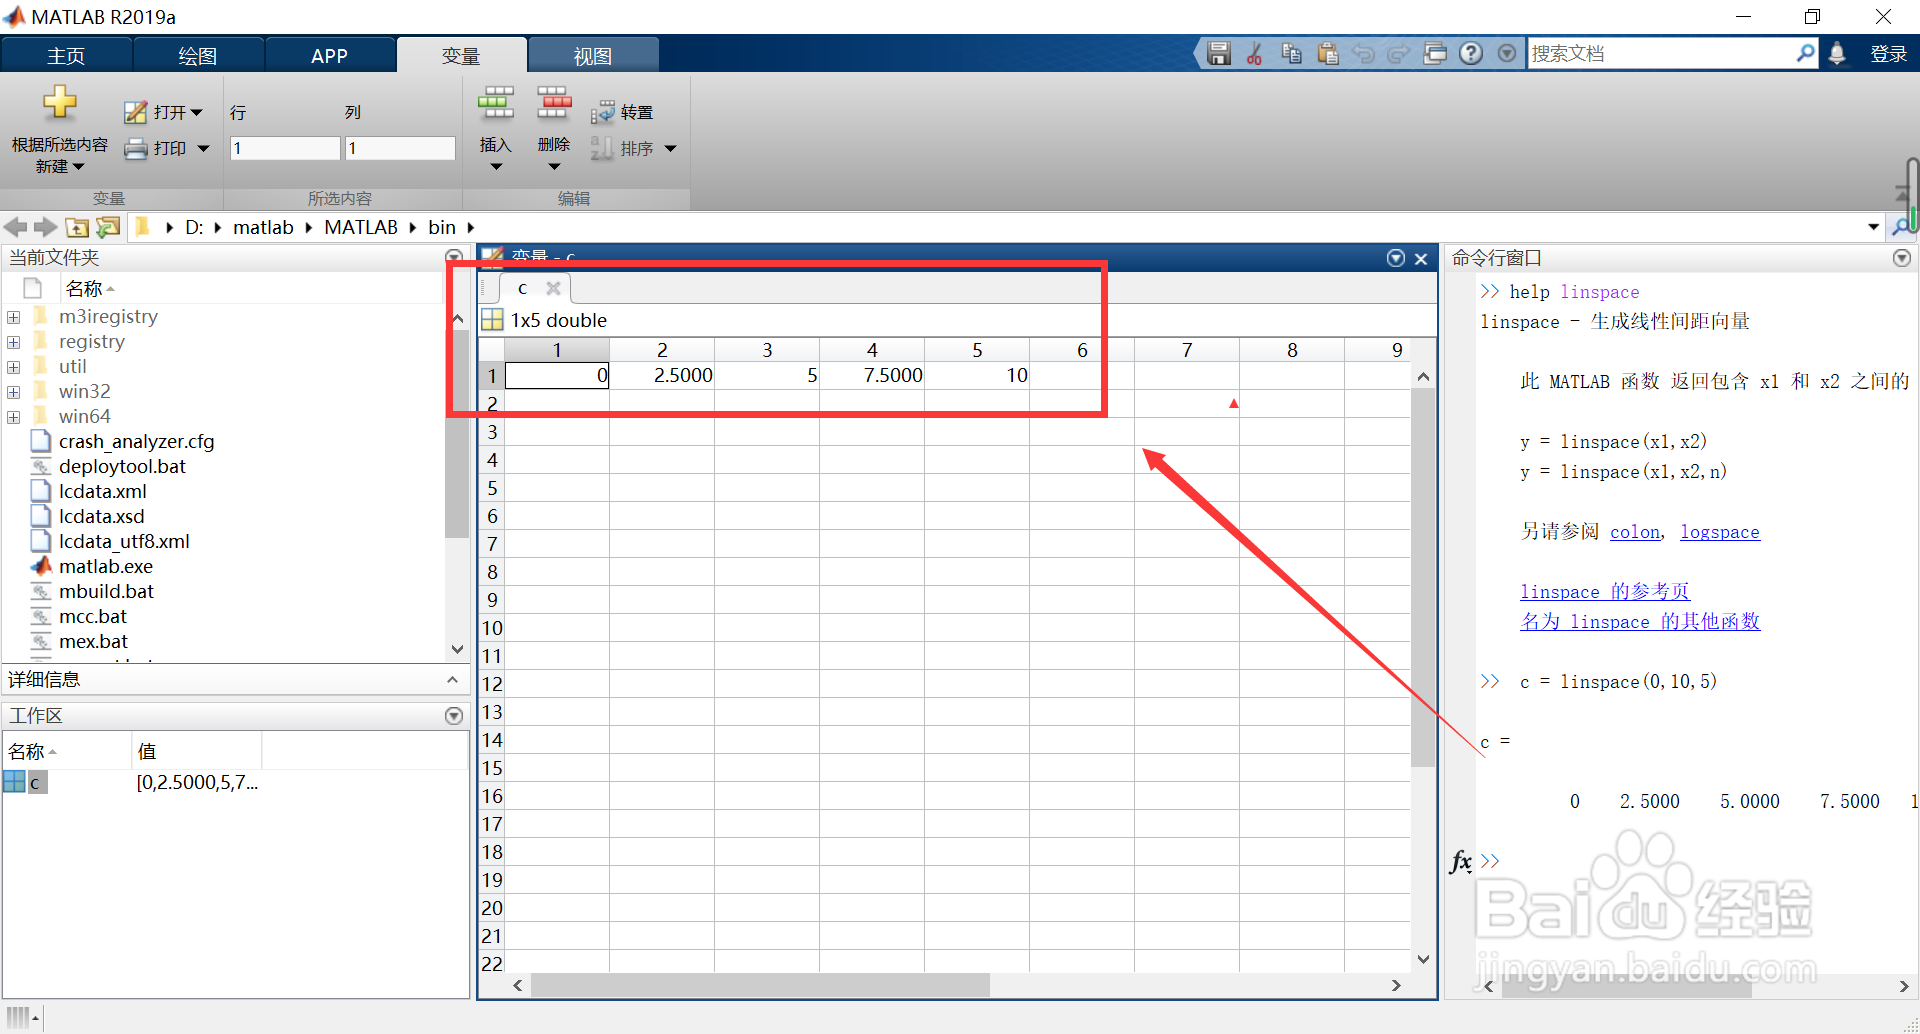Switch to the View tab 视图

(x=593, y=56)
